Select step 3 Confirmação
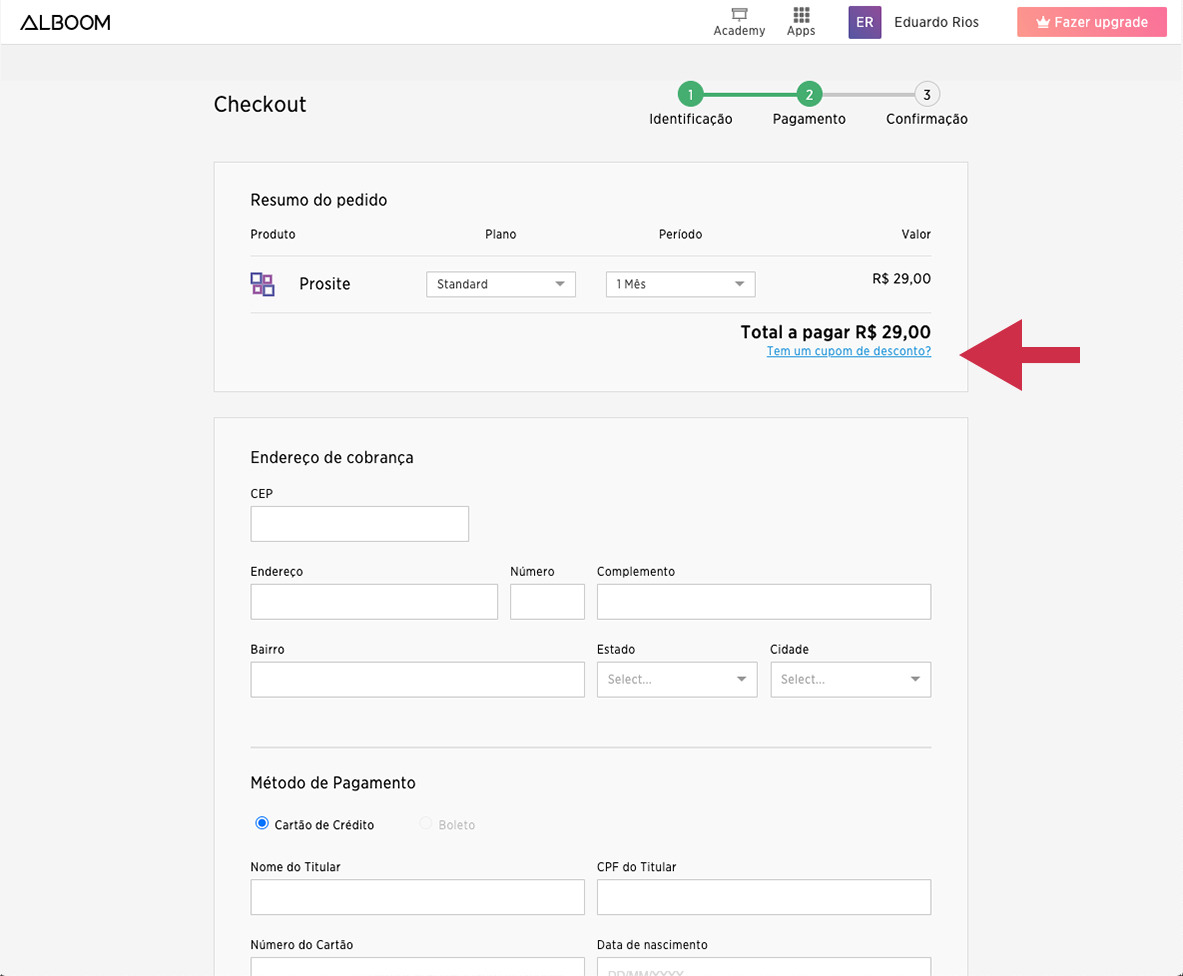 click(x=927, y=95)
